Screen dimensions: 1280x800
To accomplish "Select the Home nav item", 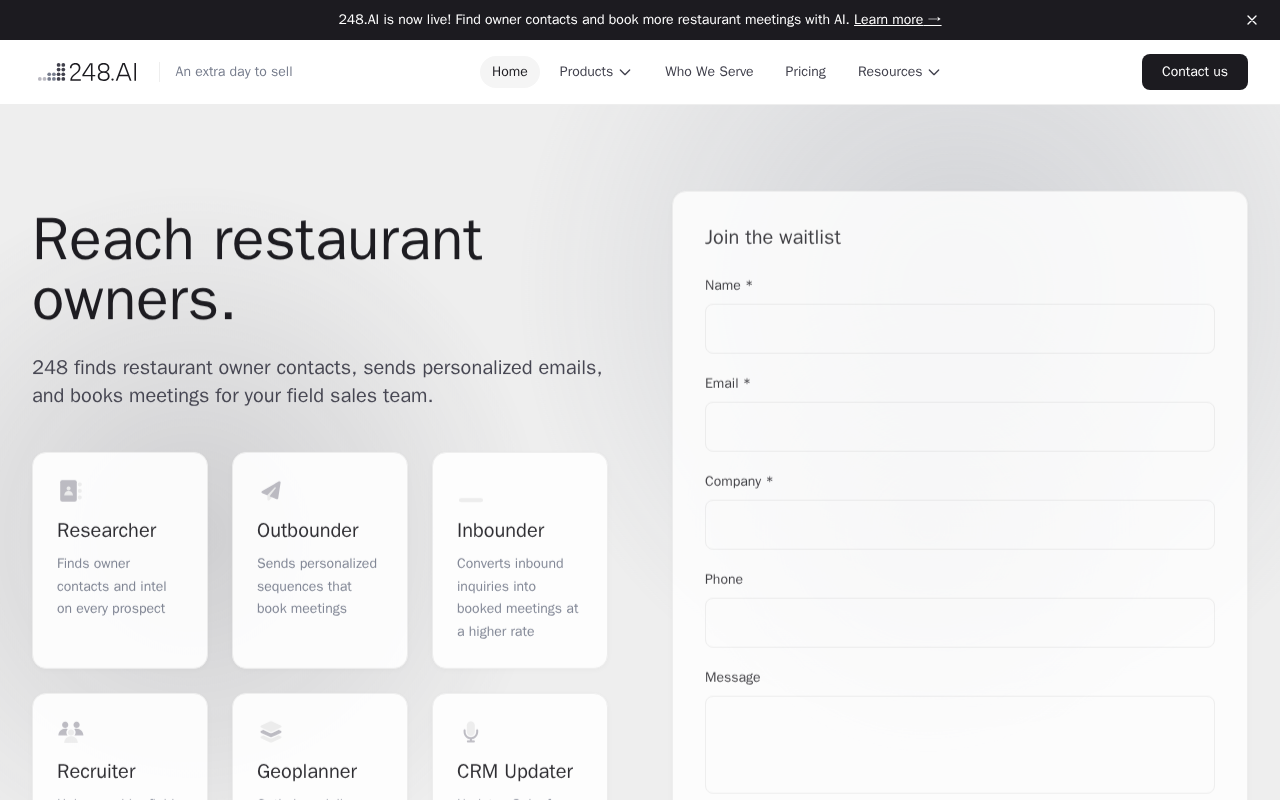I will click(510, 72).
